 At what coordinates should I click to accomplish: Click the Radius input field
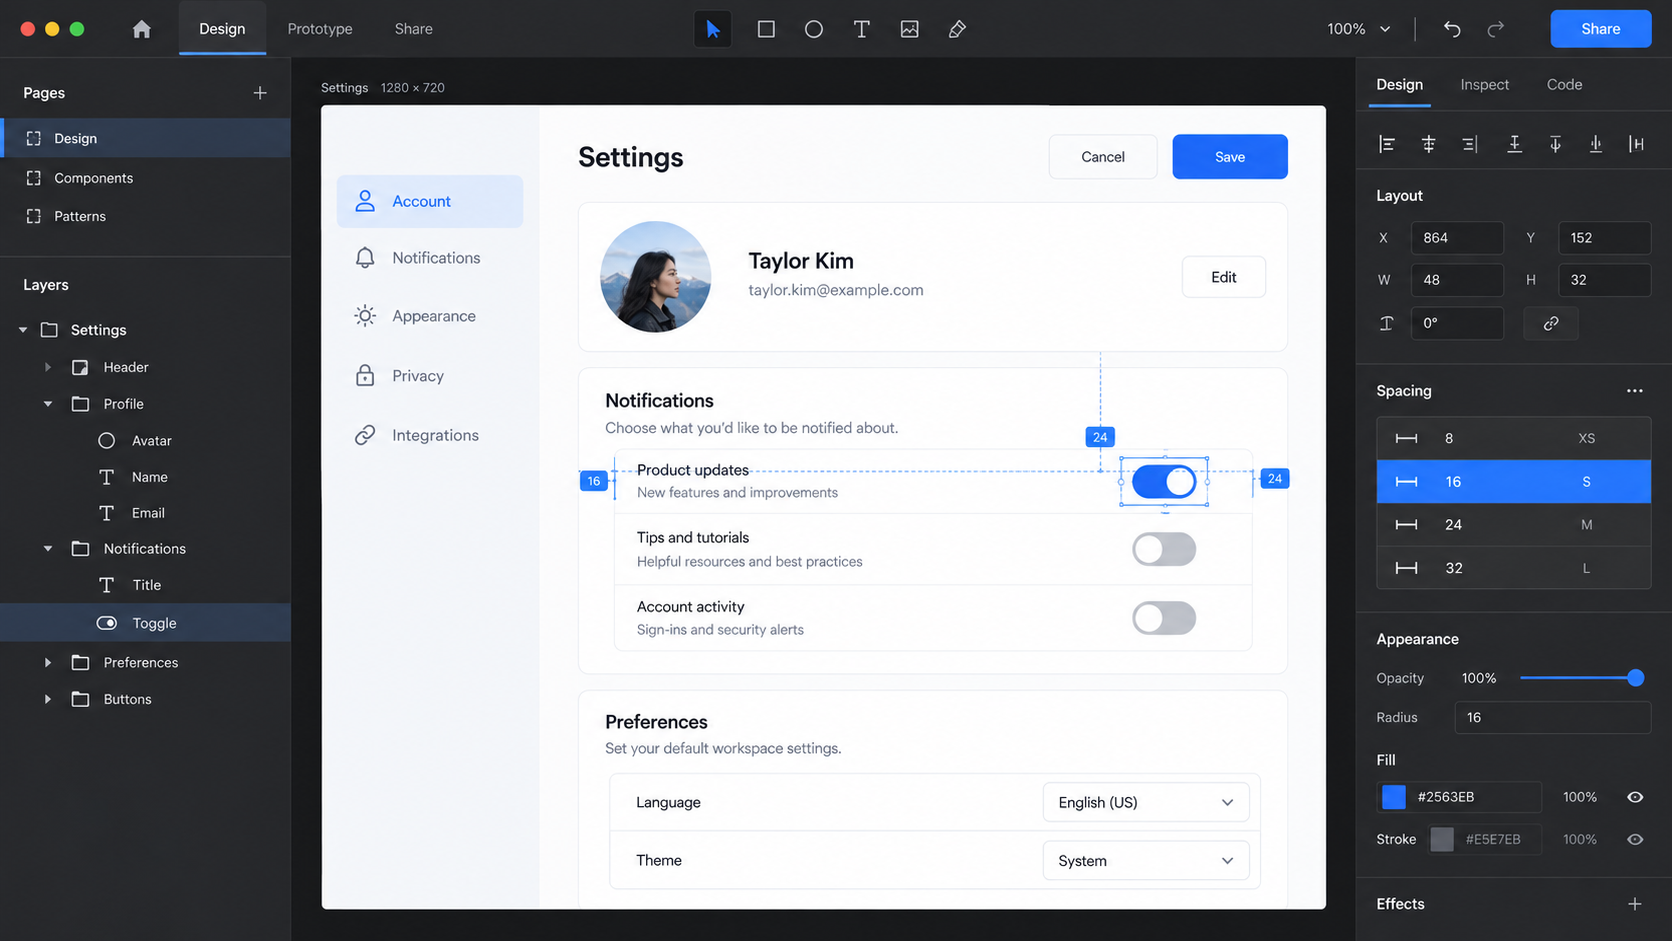pos(1552,718)
